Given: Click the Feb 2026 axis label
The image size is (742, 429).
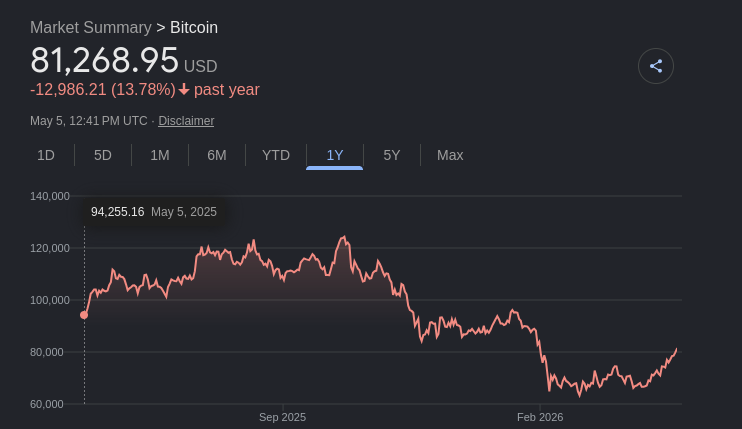Looking at the screenshot, I should click(x=540, y=417).
